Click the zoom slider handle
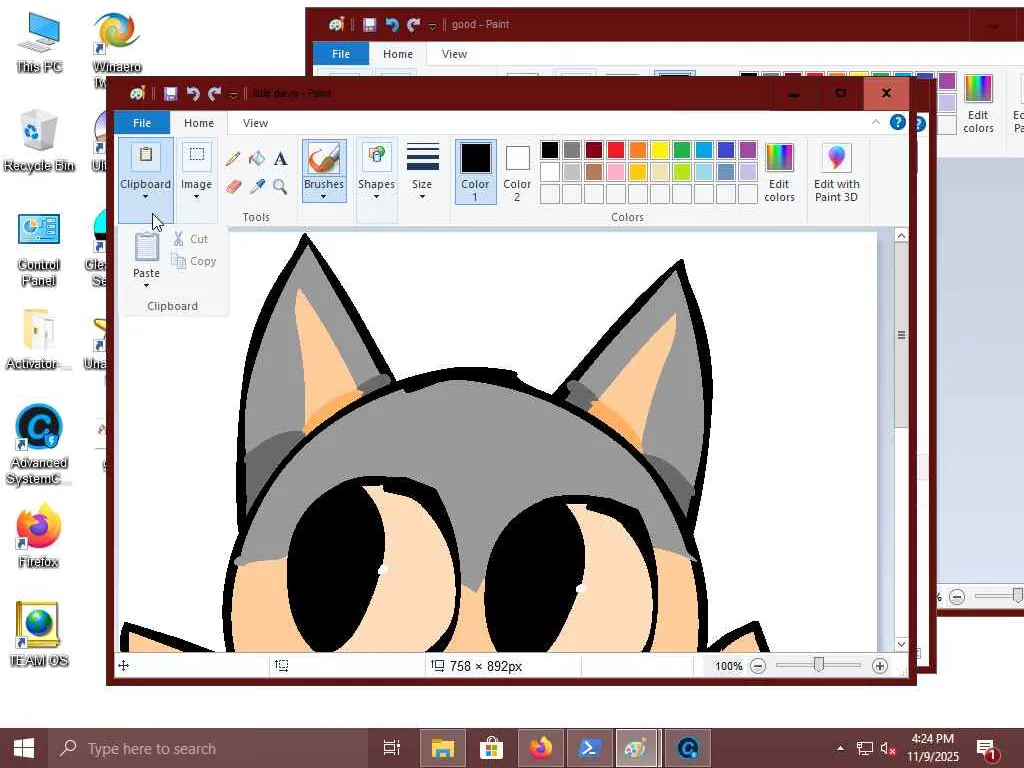 (818, 665)
